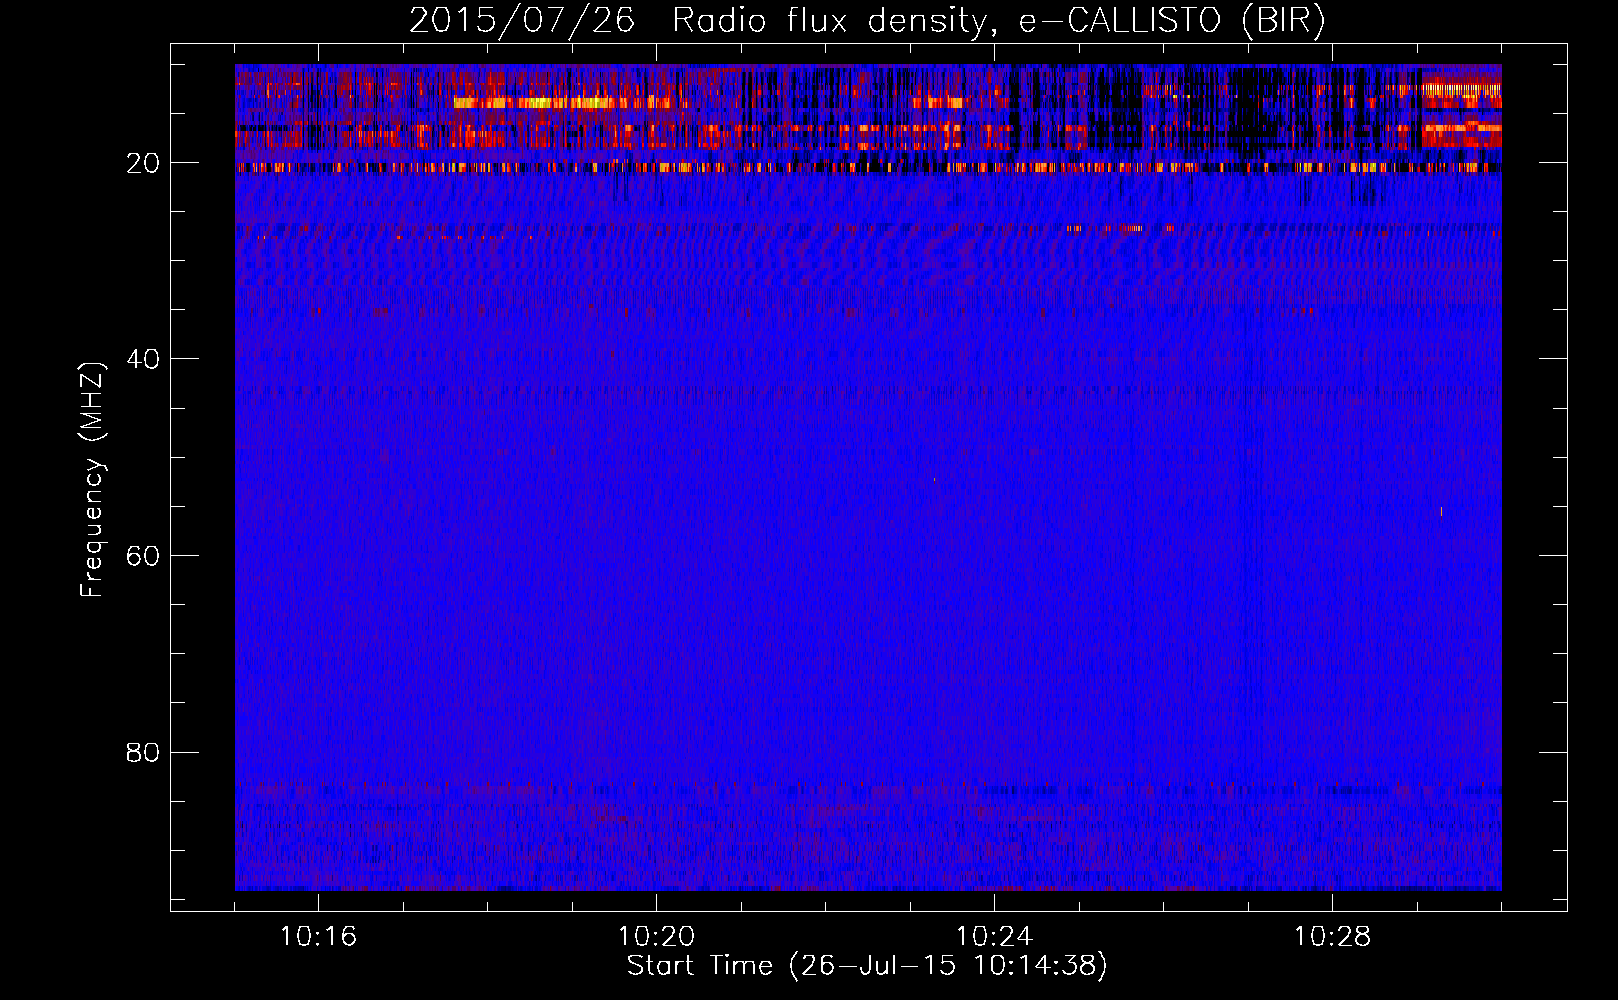Click the 40 MHz frequency tick label

[144, 359]
